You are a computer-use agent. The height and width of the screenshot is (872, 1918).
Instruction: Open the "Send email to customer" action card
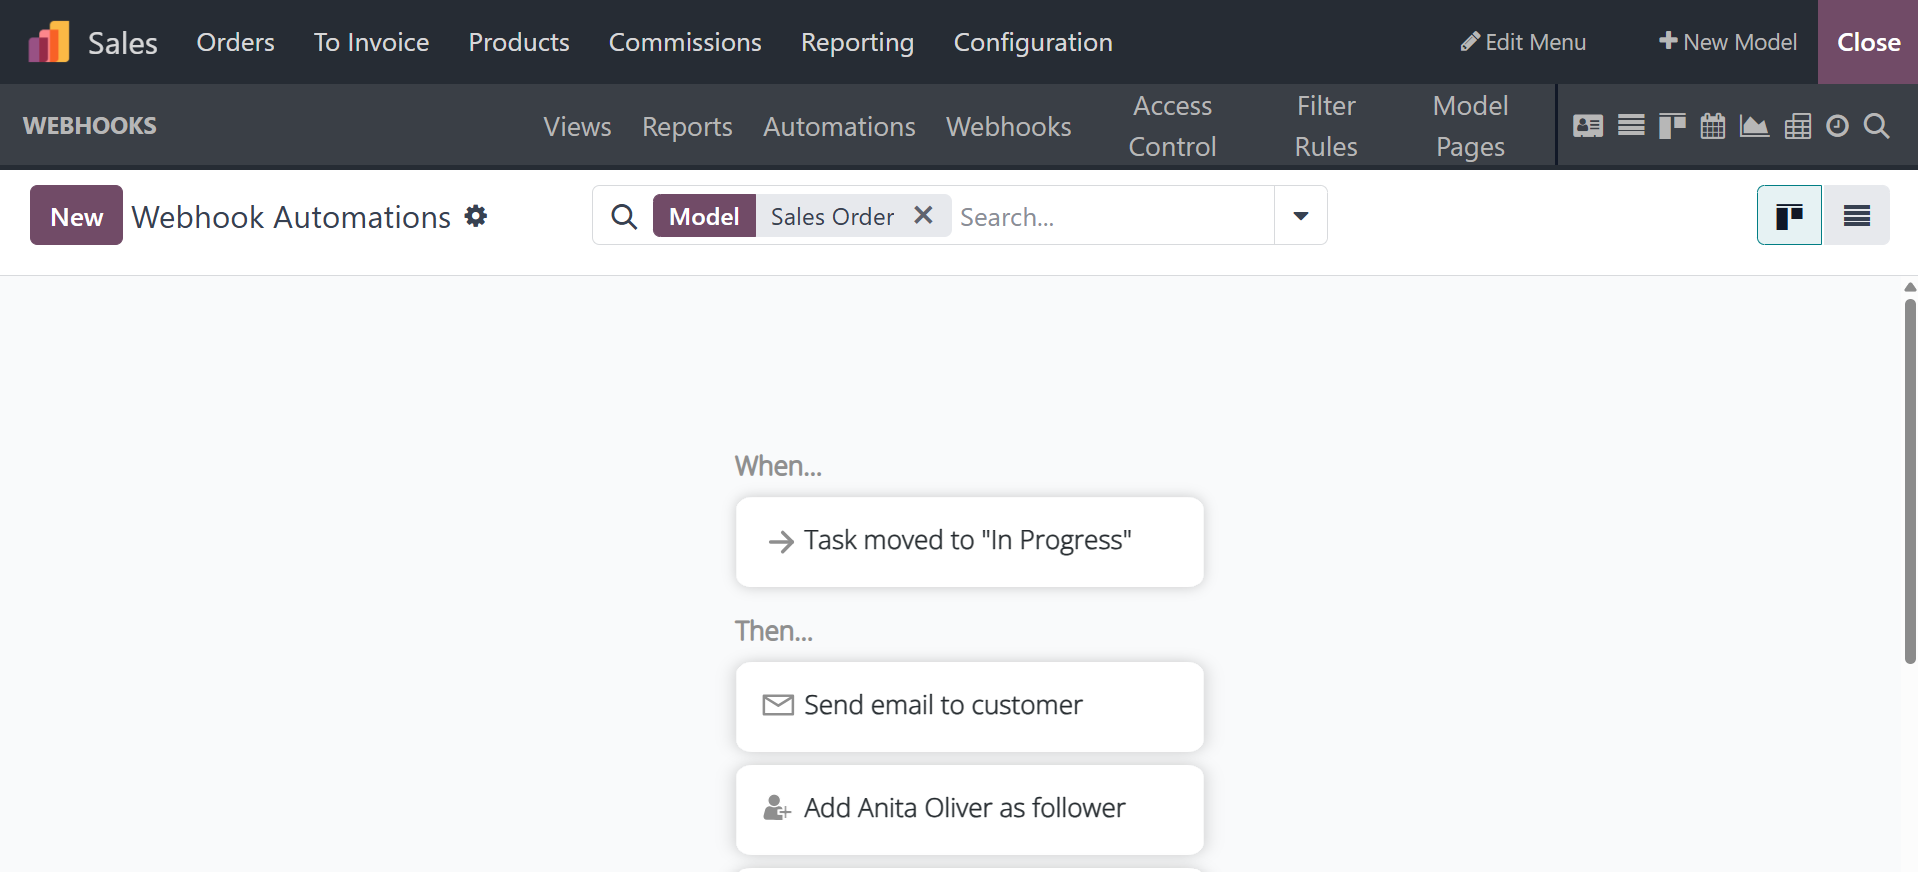tap(969, 706)
